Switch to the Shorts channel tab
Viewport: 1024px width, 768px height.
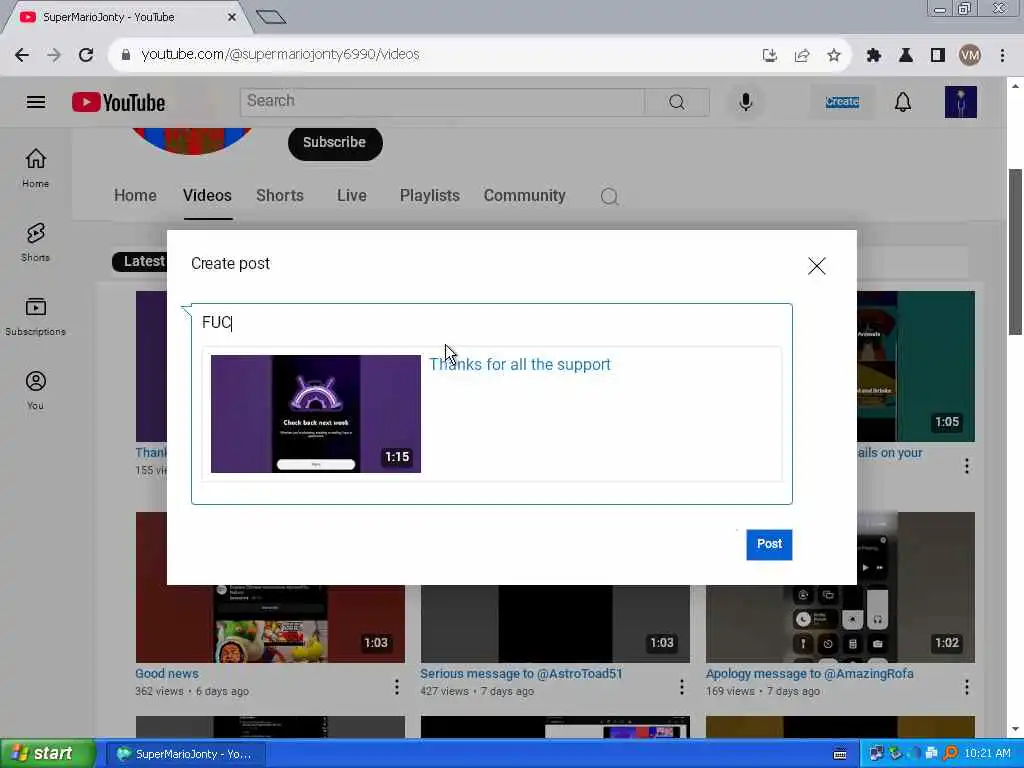[x=280, y=195]
